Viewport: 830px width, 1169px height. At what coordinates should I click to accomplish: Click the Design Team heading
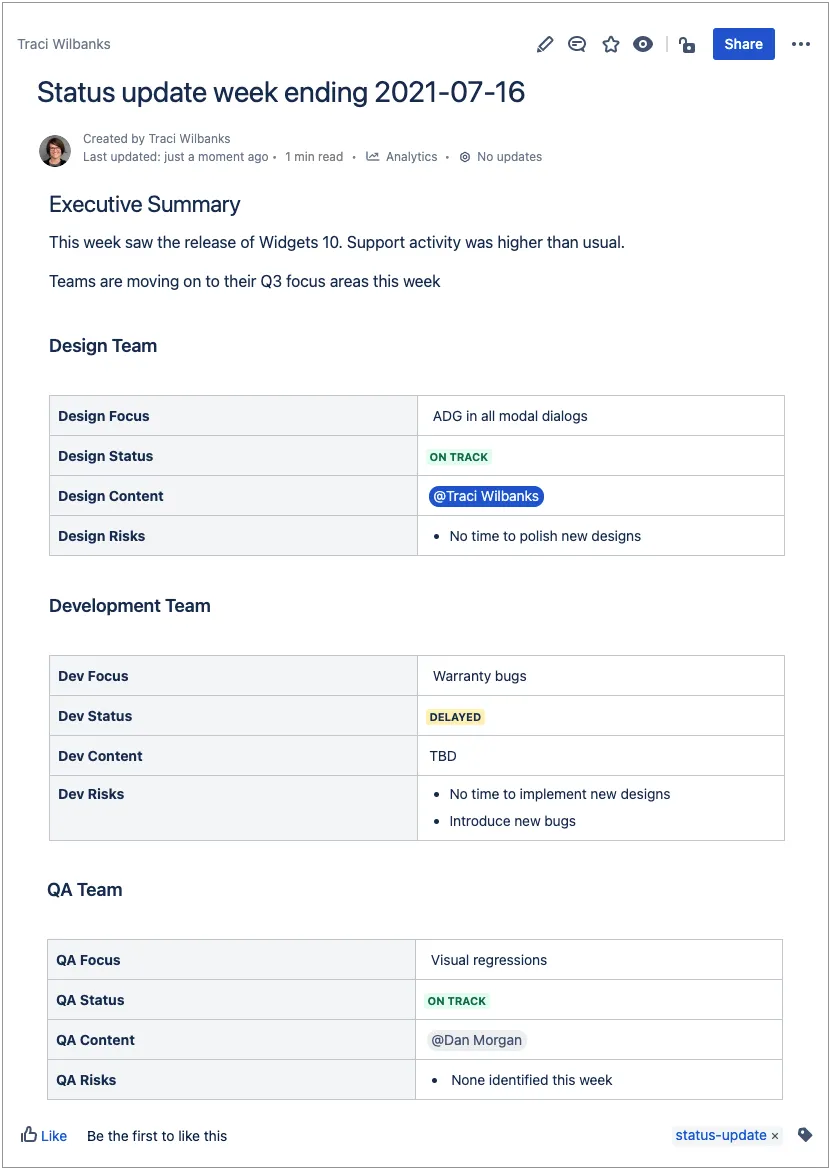(x=103, y=346)
